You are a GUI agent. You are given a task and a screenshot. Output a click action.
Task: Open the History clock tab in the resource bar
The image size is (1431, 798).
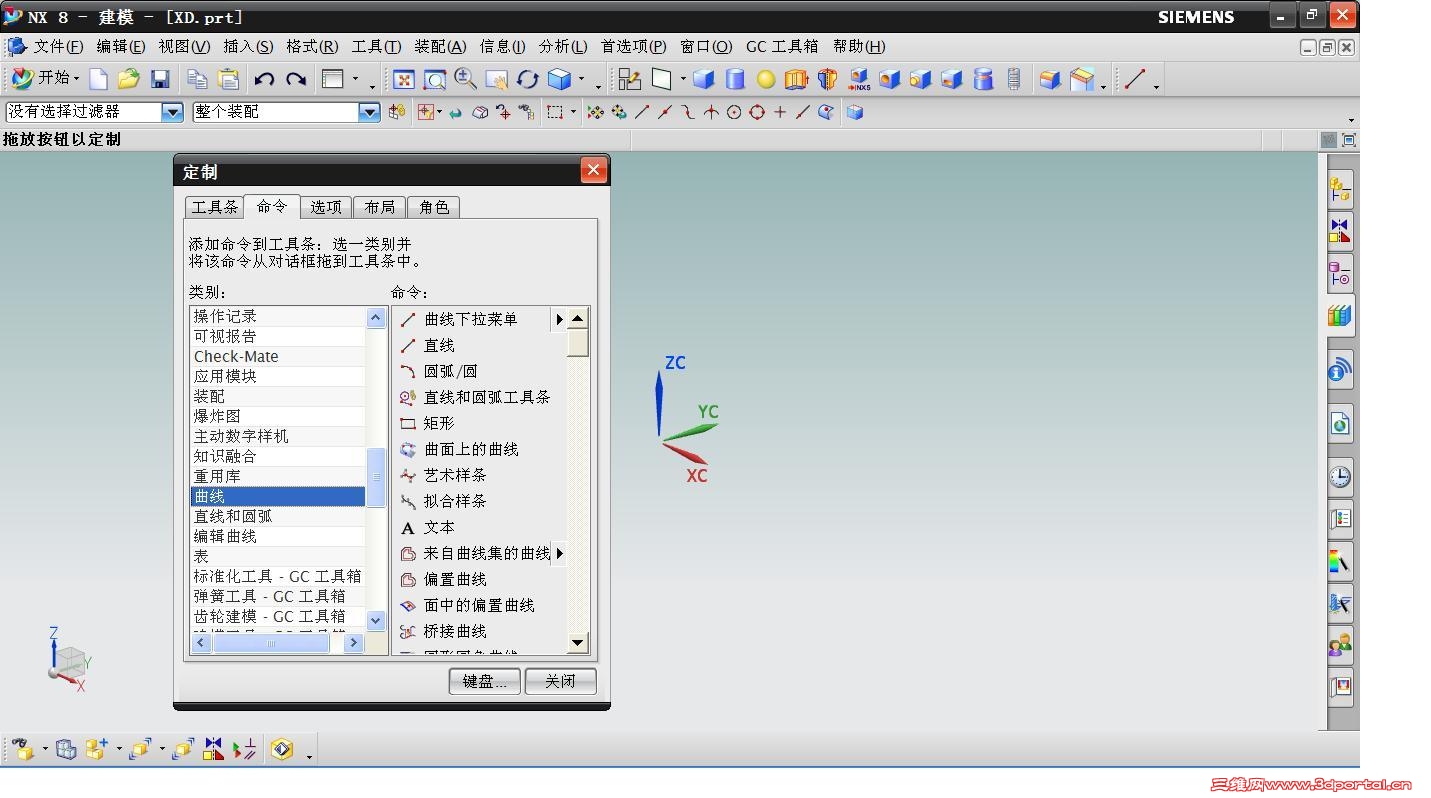click(x=1340, y=476)
